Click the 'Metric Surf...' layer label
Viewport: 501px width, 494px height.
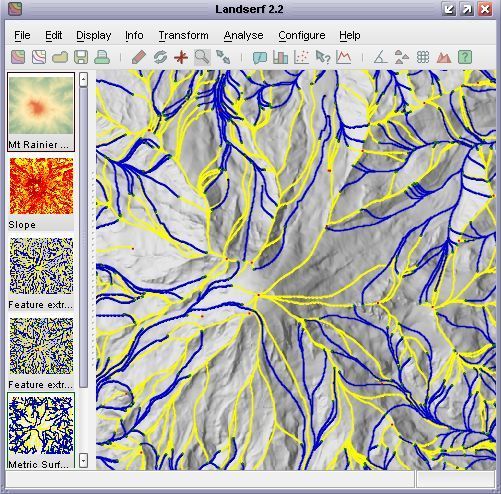[x=38, y=464]
